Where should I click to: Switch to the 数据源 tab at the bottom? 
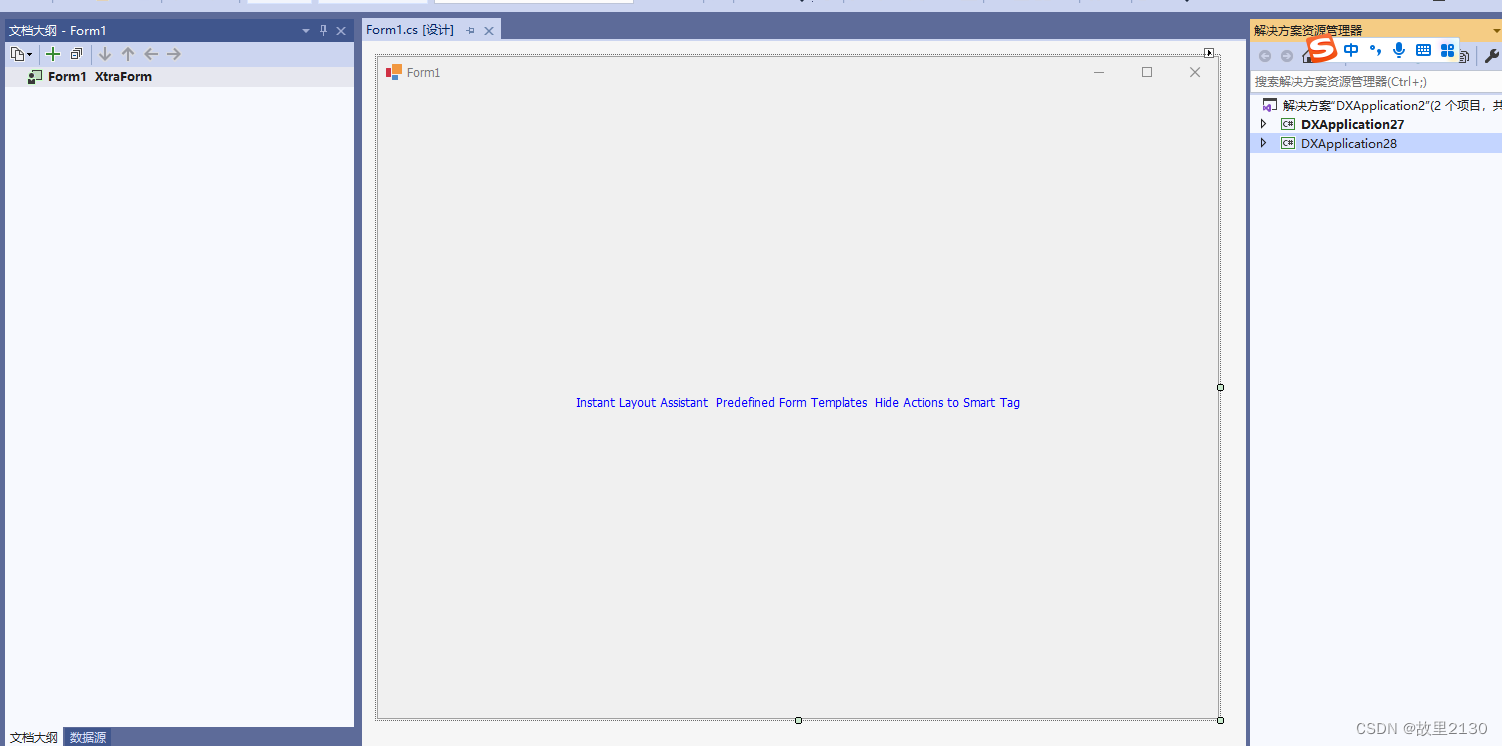click(87, 737)
